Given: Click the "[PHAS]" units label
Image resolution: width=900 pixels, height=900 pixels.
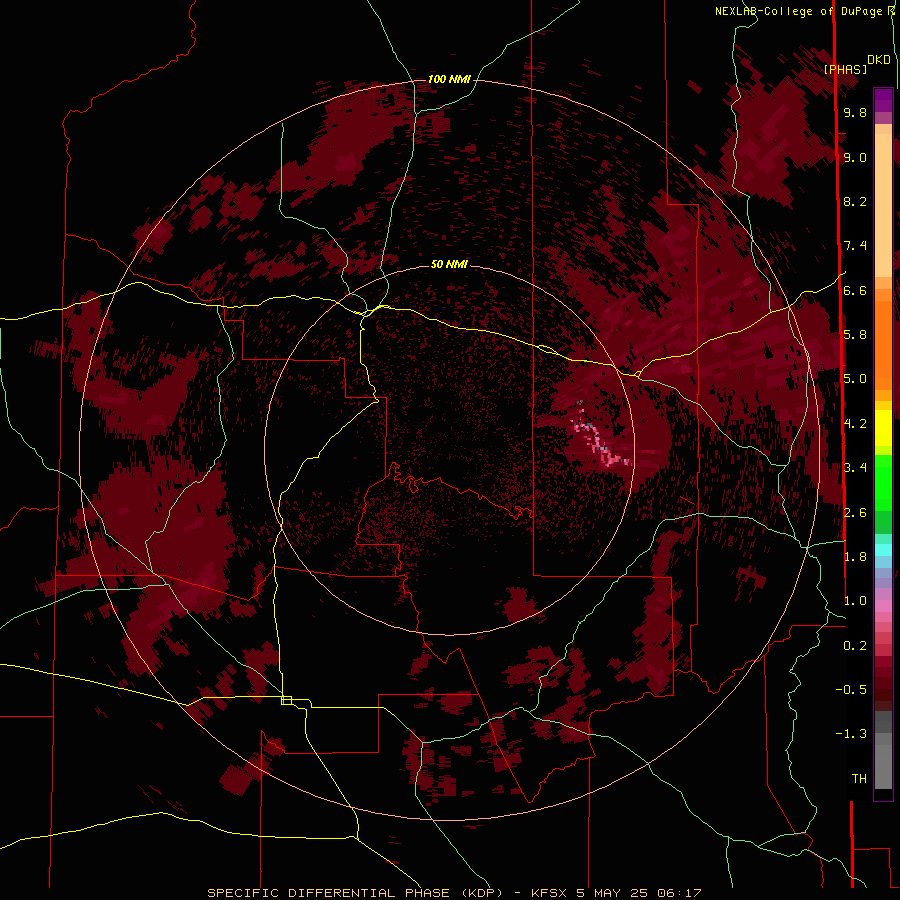Looking at the screenshot, I should (845, 69).
